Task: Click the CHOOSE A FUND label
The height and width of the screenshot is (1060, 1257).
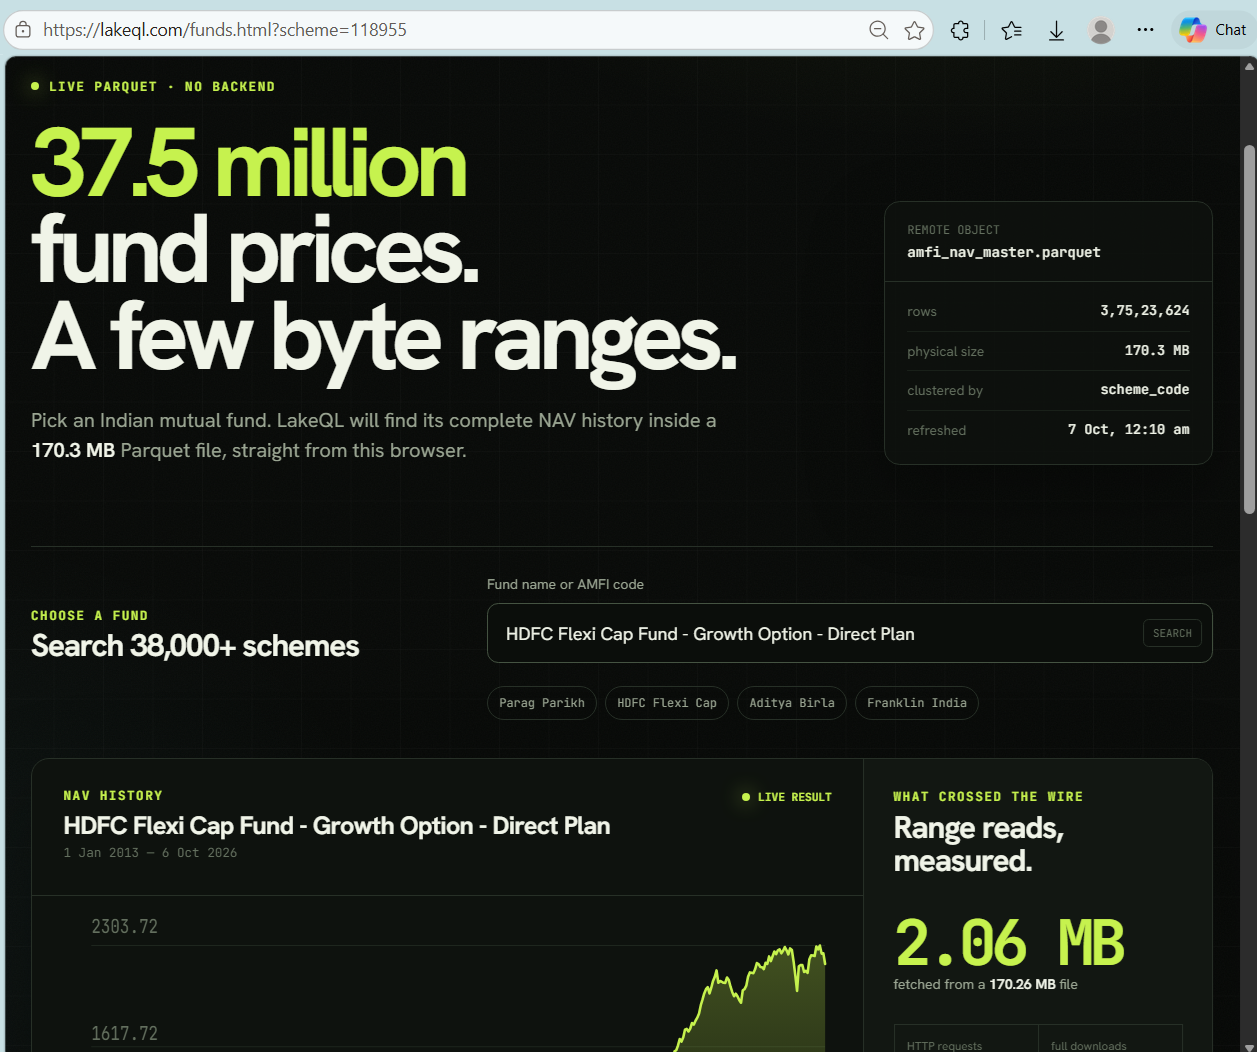Action: click(x=89, y=616)
